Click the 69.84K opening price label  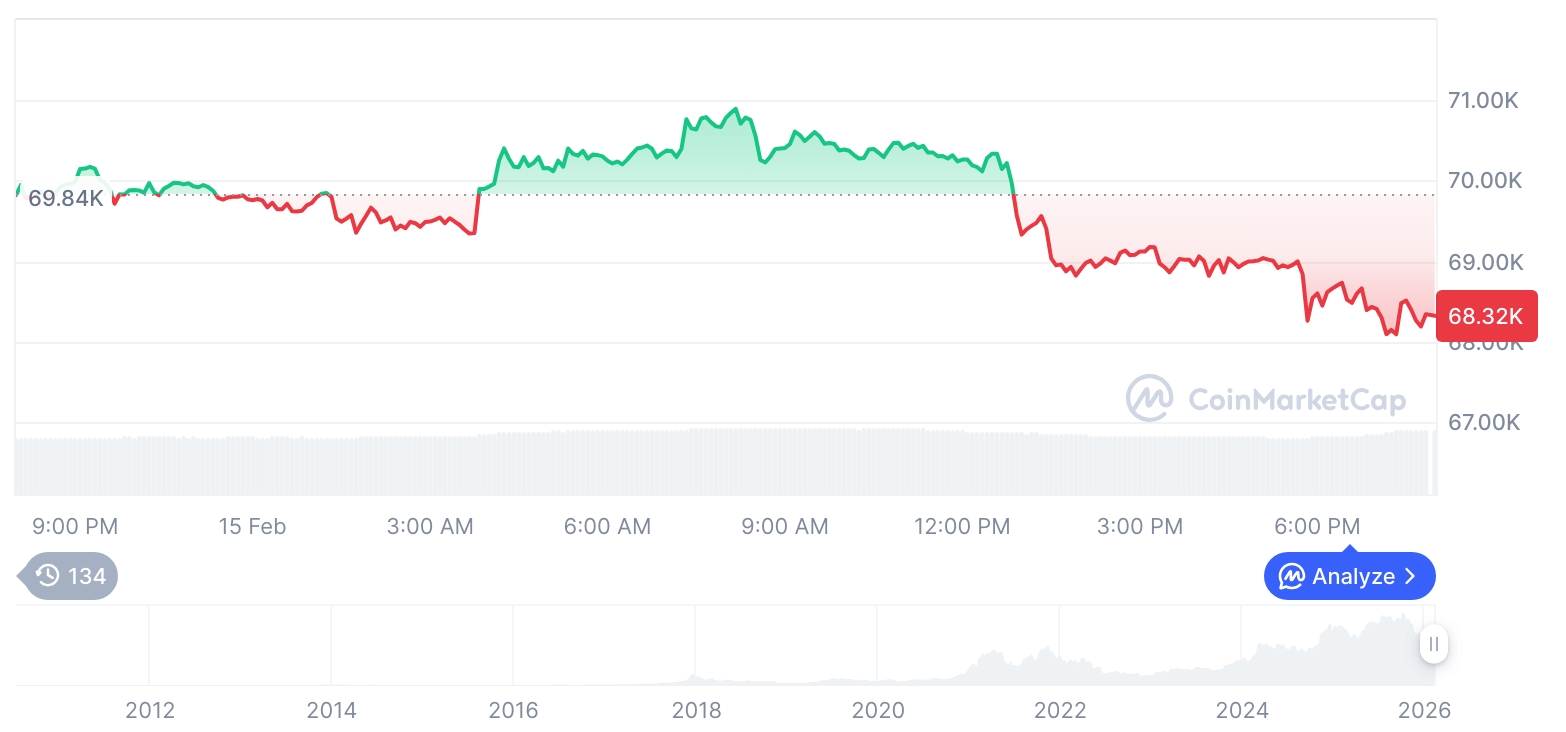(x=65, y=198)
